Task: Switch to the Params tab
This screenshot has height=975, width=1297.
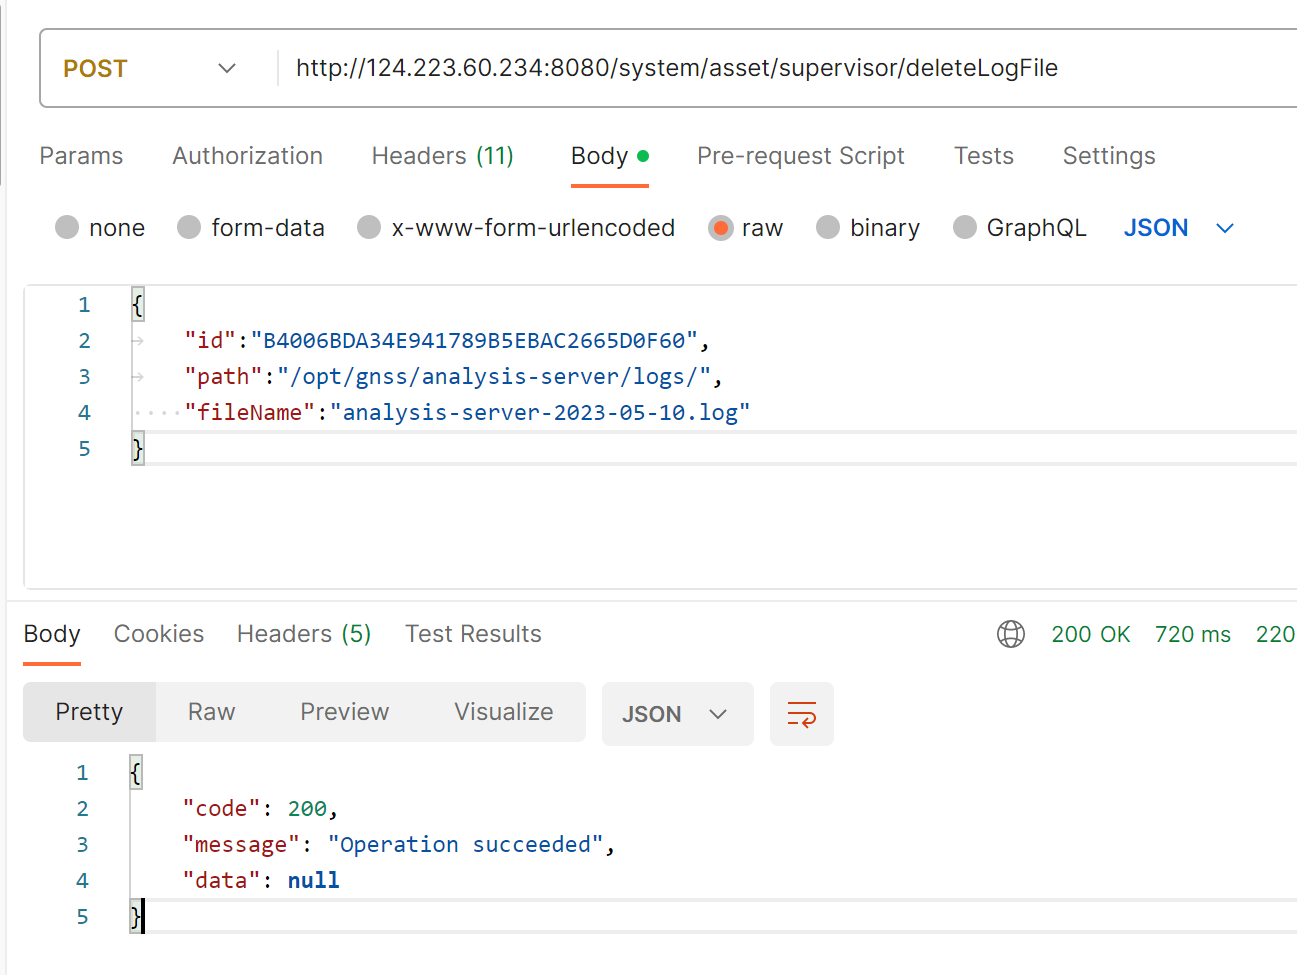Action: point(81,156)
